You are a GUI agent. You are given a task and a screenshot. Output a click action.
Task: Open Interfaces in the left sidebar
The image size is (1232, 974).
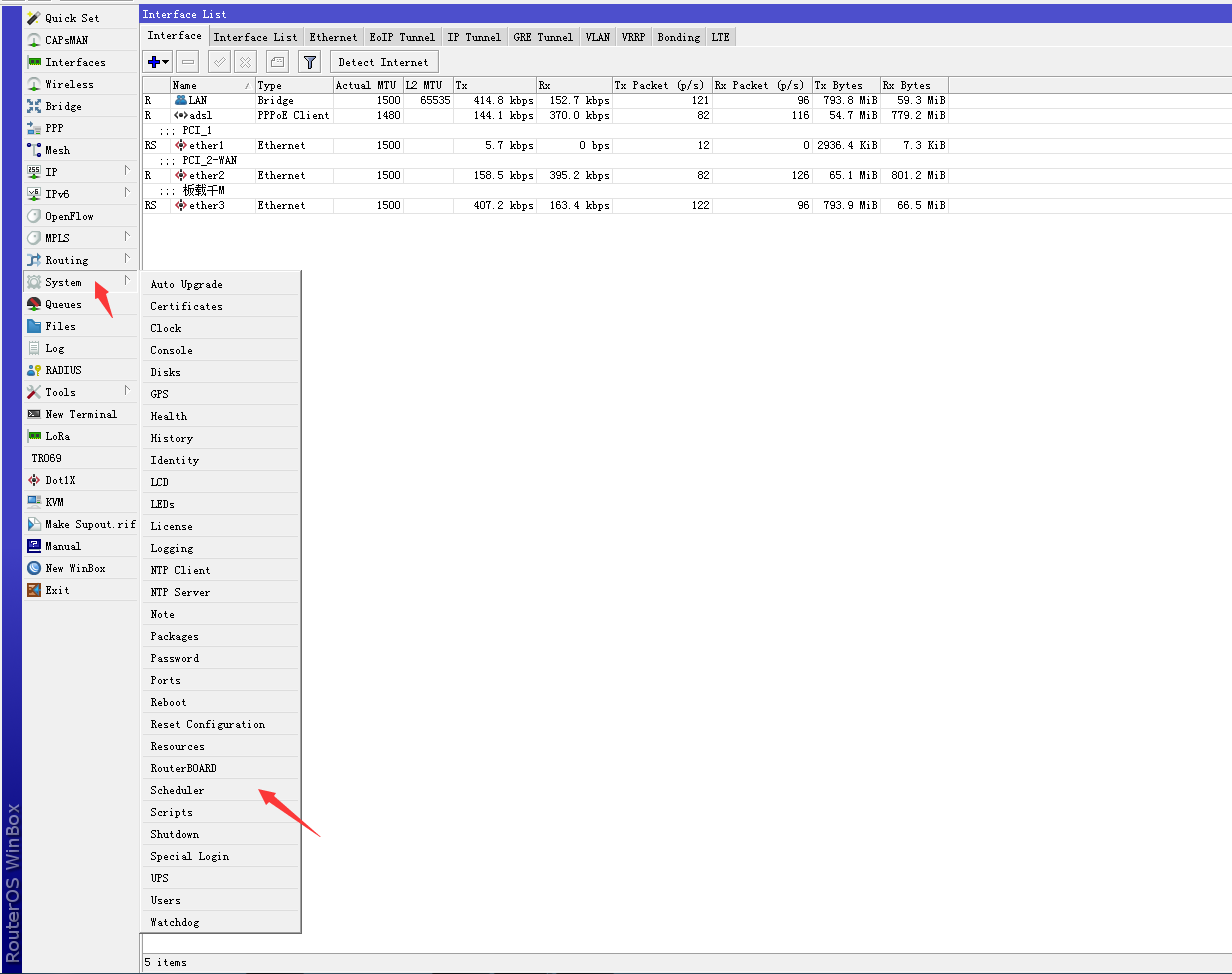tap(80, 62)
